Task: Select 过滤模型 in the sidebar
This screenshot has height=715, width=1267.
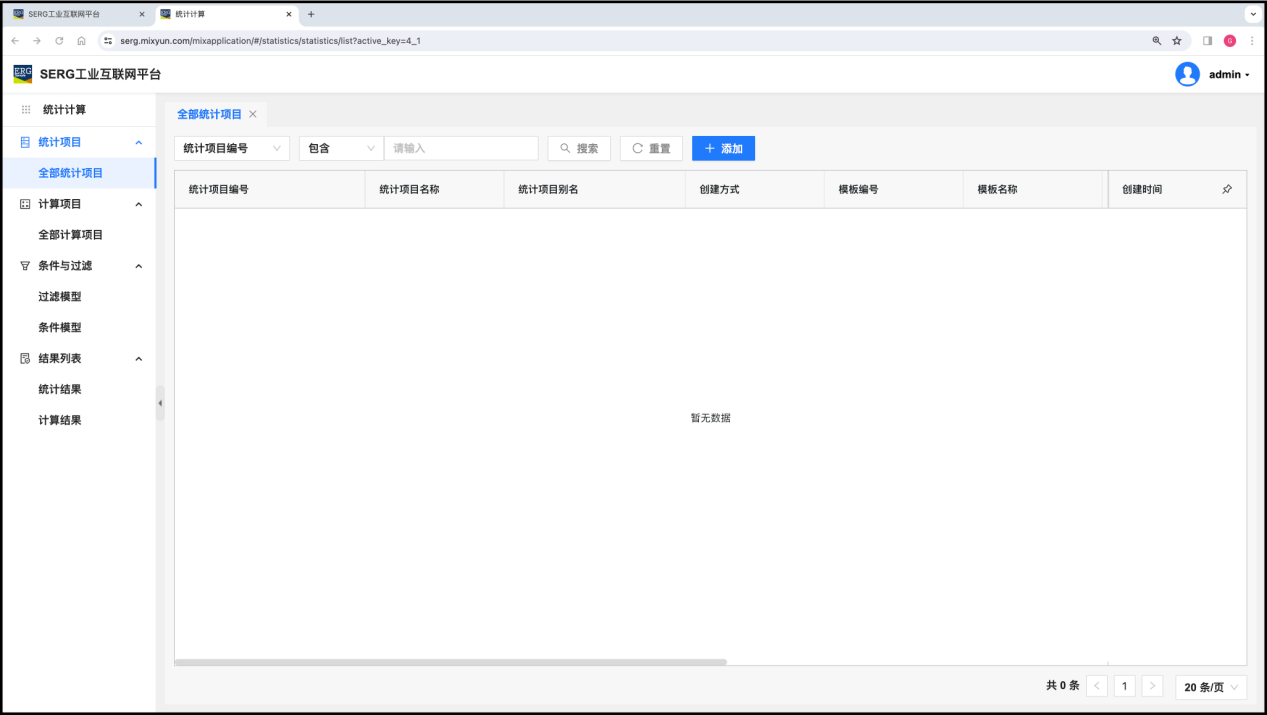Action: pyautogui.click(x=60, y=297)
